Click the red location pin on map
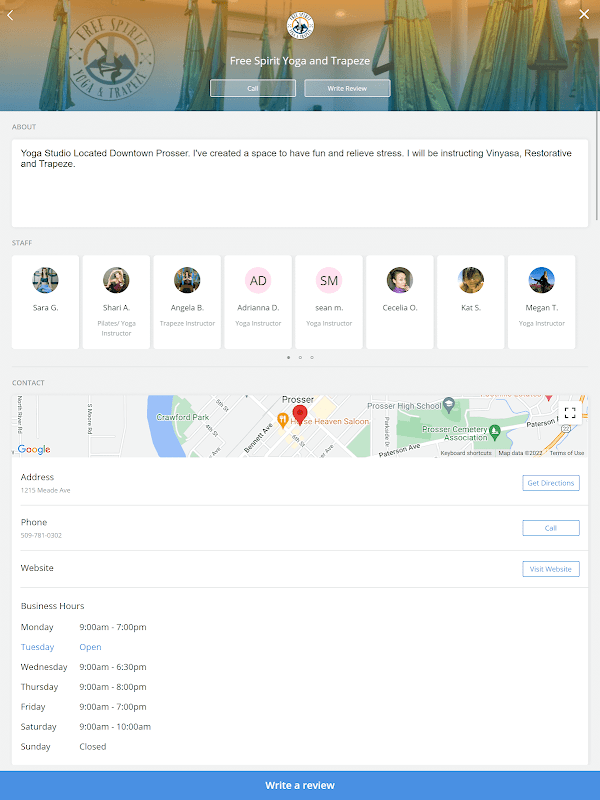The width and height of the screenshot is (600, 800). coord(300,415)
